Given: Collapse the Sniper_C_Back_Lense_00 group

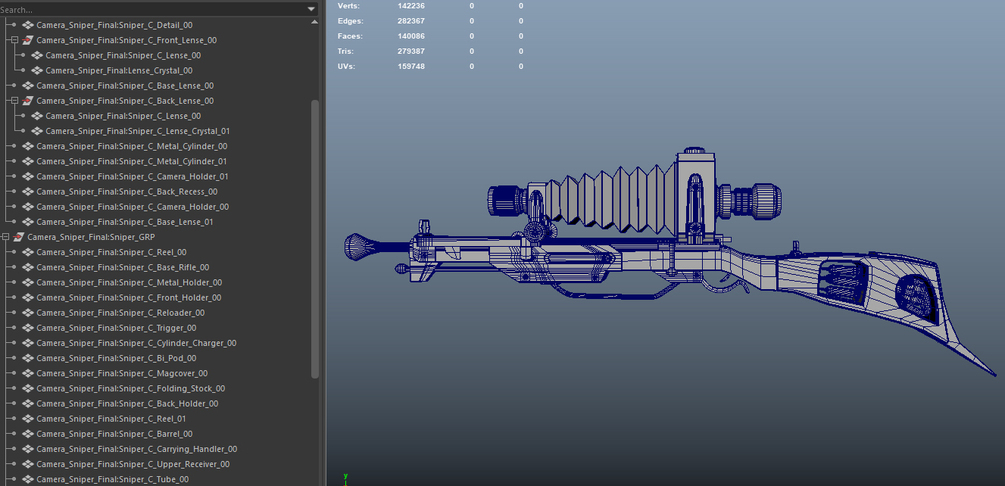Looking at the screenshot, I should pyautogui.click(x=14, y=101).
